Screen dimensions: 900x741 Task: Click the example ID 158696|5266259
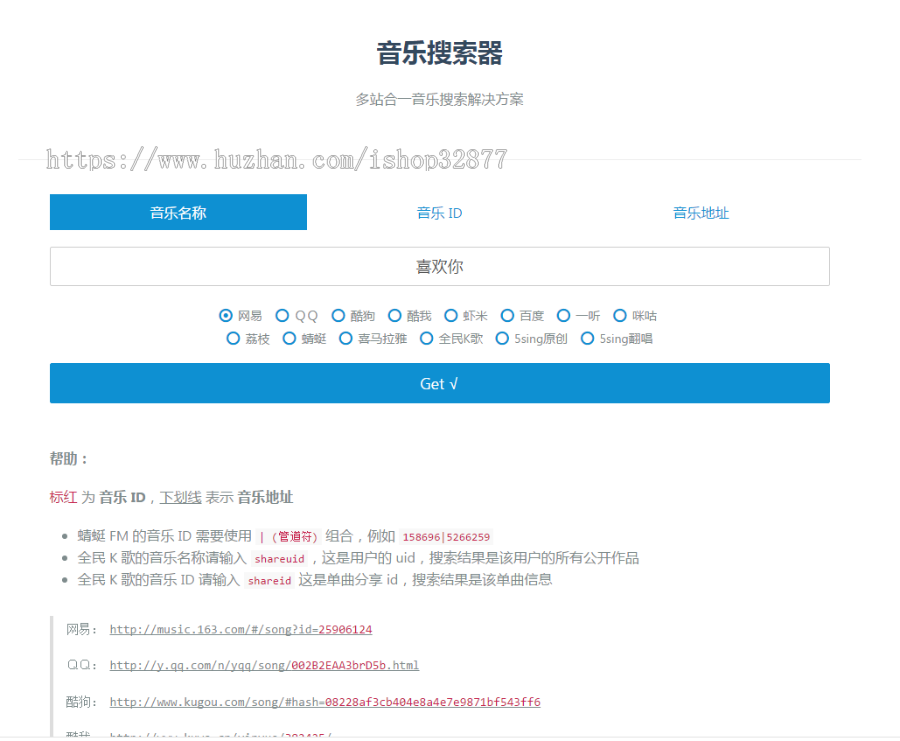tap(446, 537)
